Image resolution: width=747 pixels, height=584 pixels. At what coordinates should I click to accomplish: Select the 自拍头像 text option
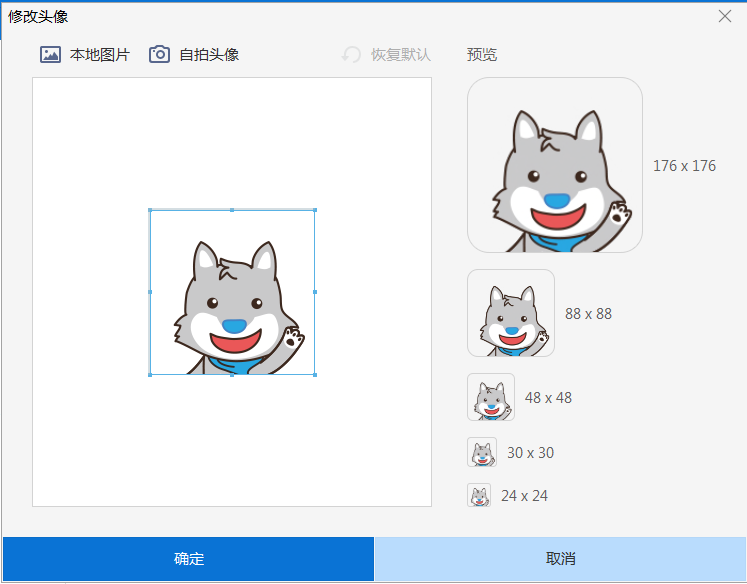[209, 55]
